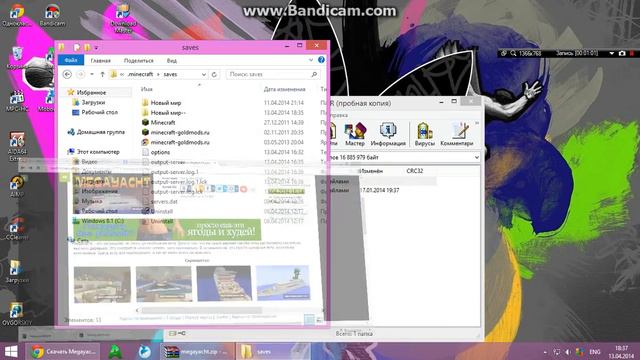Click the Bandicam desktop shortcut
This screenshot has width=640, height=360.
[x=52, y=15]
